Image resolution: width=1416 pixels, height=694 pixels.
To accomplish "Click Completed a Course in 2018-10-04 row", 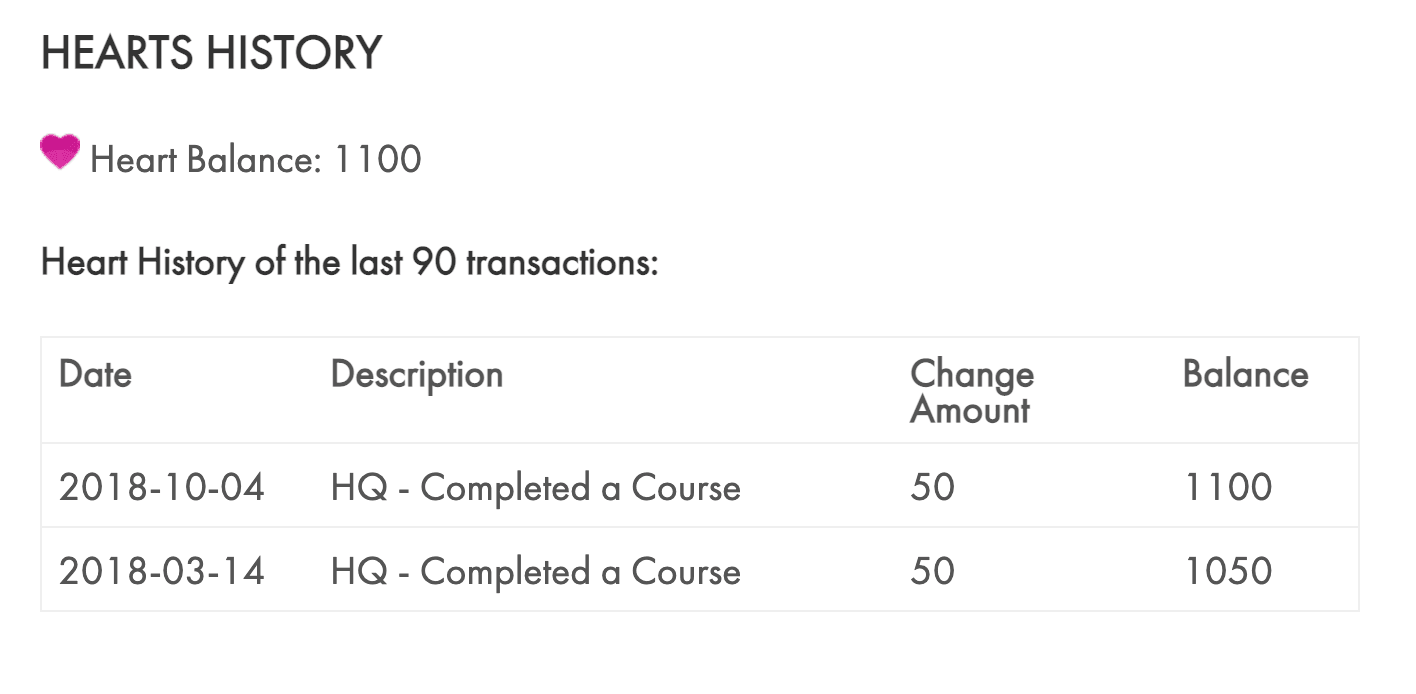I will [x=580, y=487].
